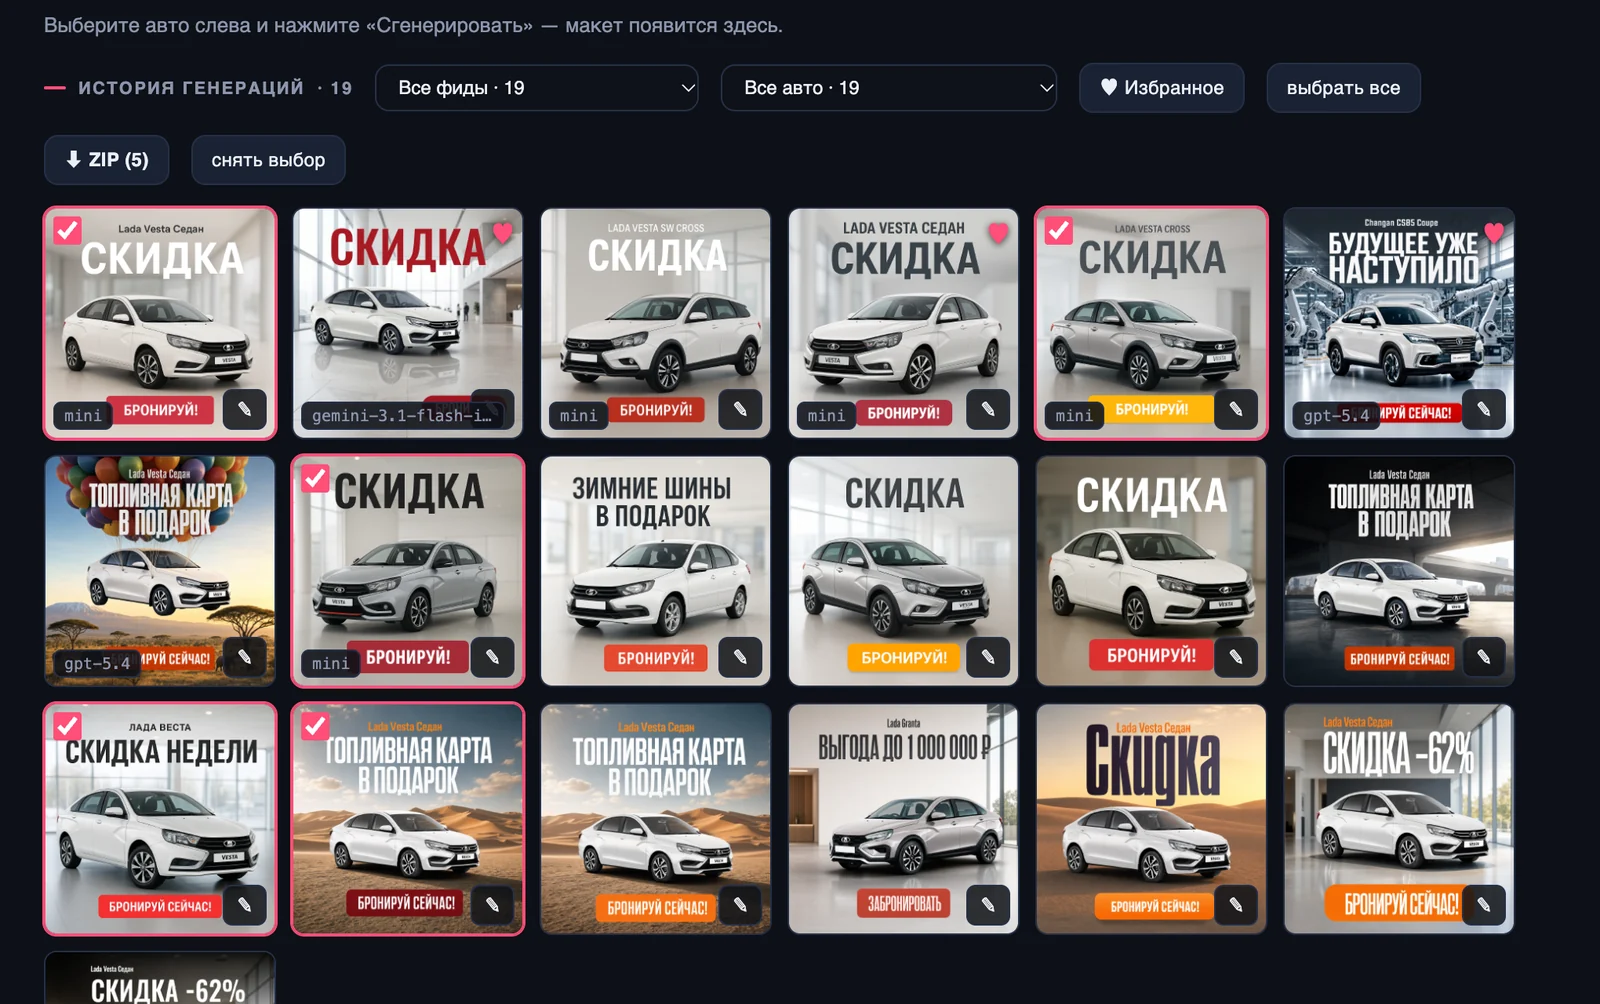Click pencil on СКИДКА card with orange БРОНИРУЙ! button
The height and width of the screenshot is (1004, 1600).
988,657
